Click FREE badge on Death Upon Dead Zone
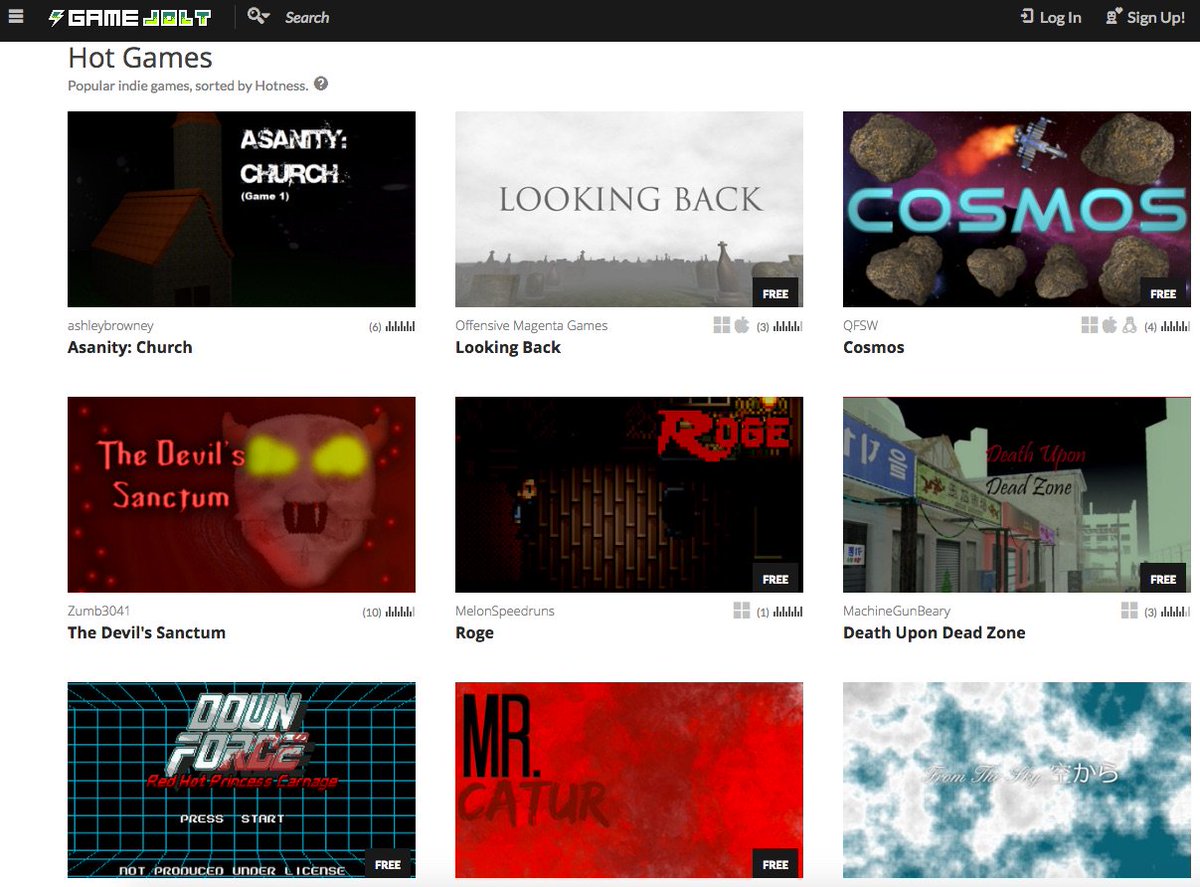 [1163, 579]
